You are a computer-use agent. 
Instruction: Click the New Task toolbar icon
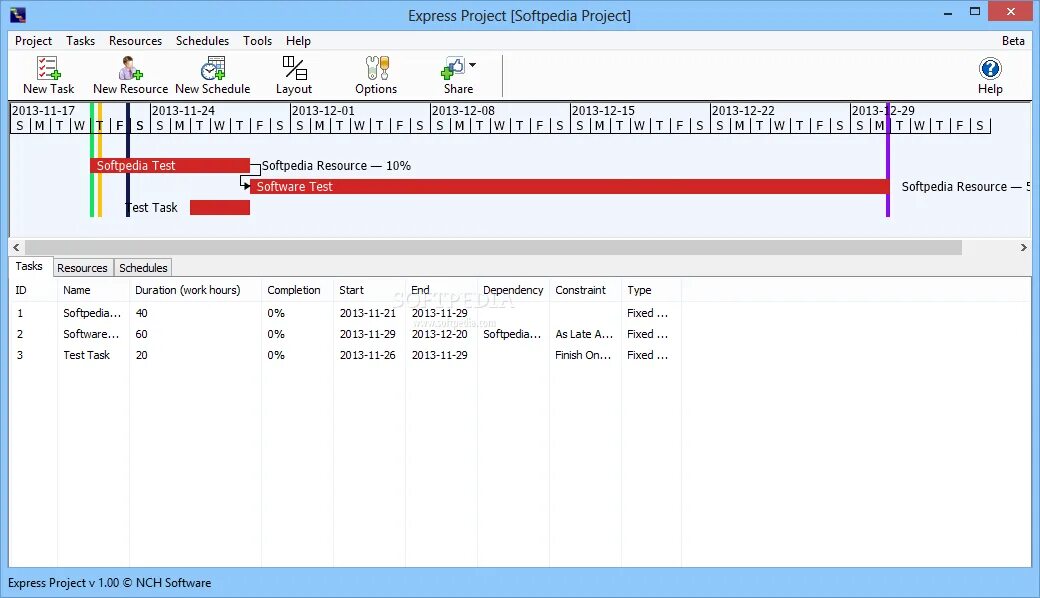tap(48, 68)
